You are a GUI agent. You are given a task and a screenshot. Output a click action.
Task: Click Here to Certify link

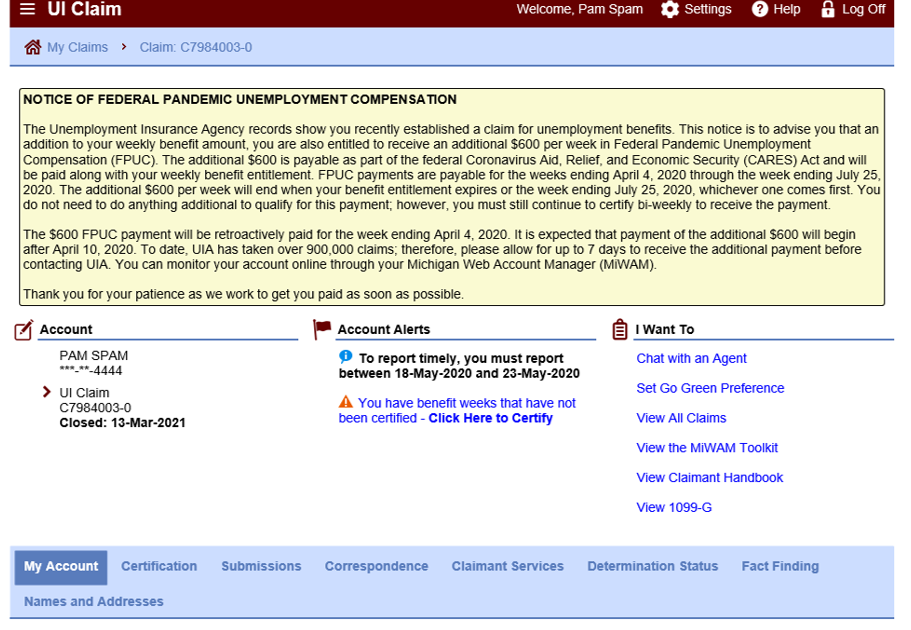[490, 418]
